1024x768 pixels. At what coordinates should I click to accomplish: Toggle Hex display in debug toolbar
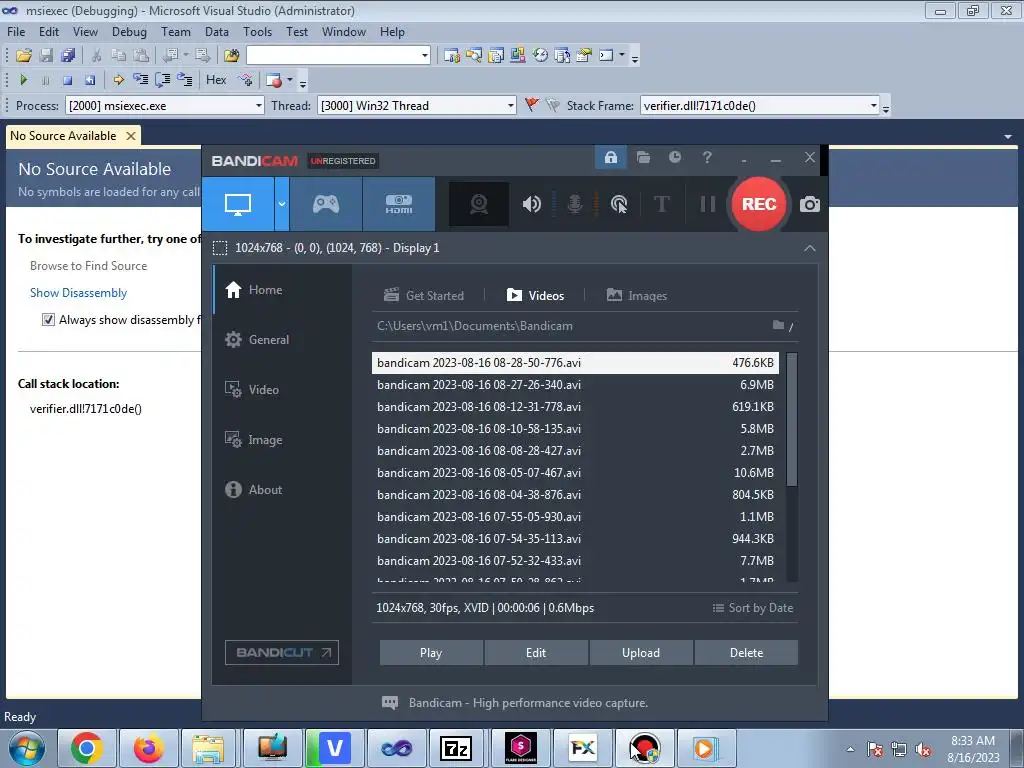pos(216,80)
